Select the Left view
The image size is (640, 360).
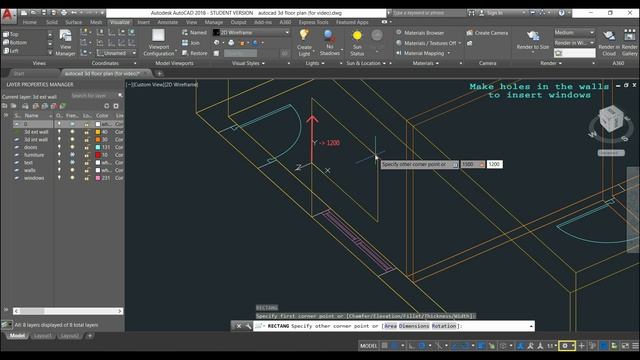11,51
